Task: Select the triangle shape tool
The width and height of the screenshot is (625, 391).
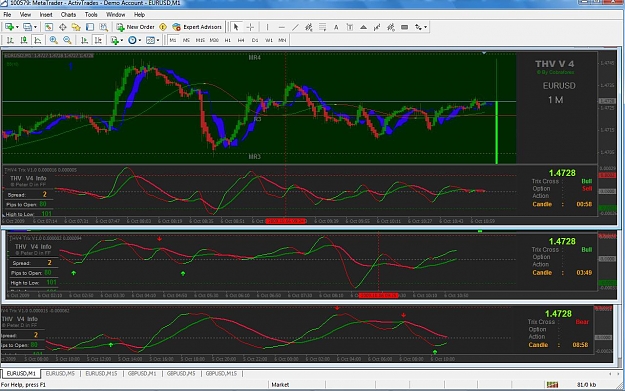Action: (364, 27)
